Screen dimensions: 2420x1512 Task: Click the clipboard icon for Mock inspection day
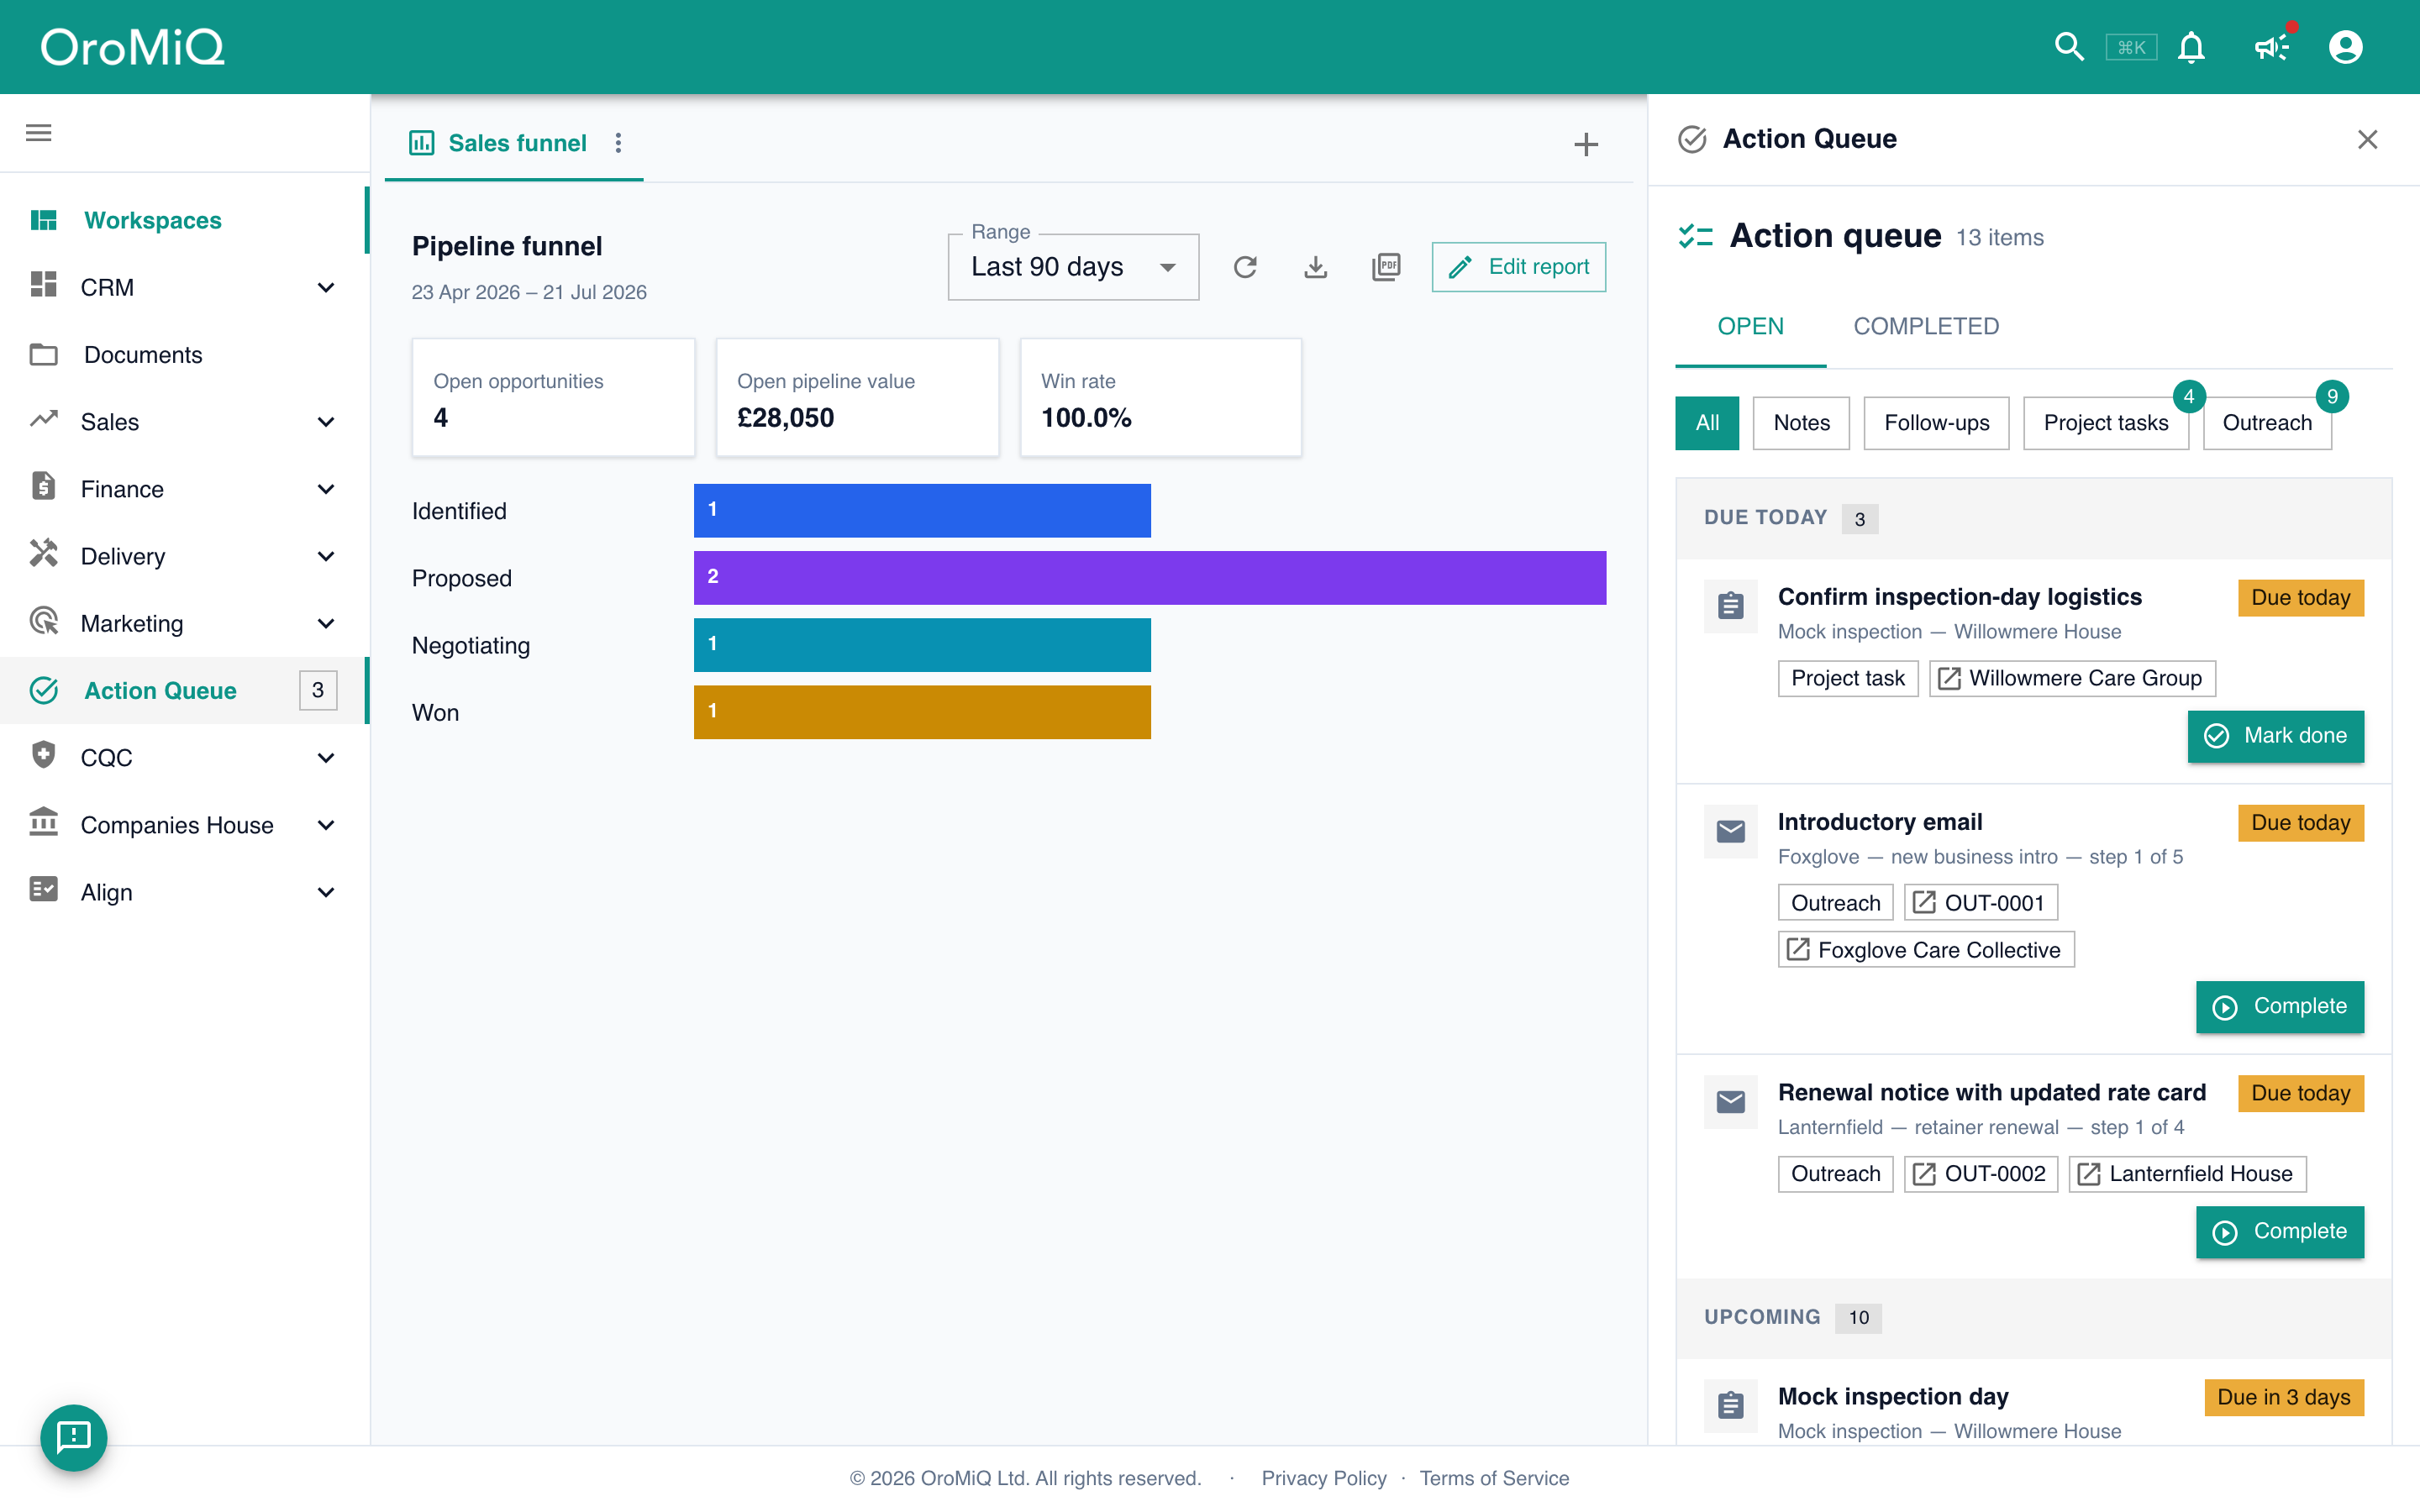[1731, 1406]
